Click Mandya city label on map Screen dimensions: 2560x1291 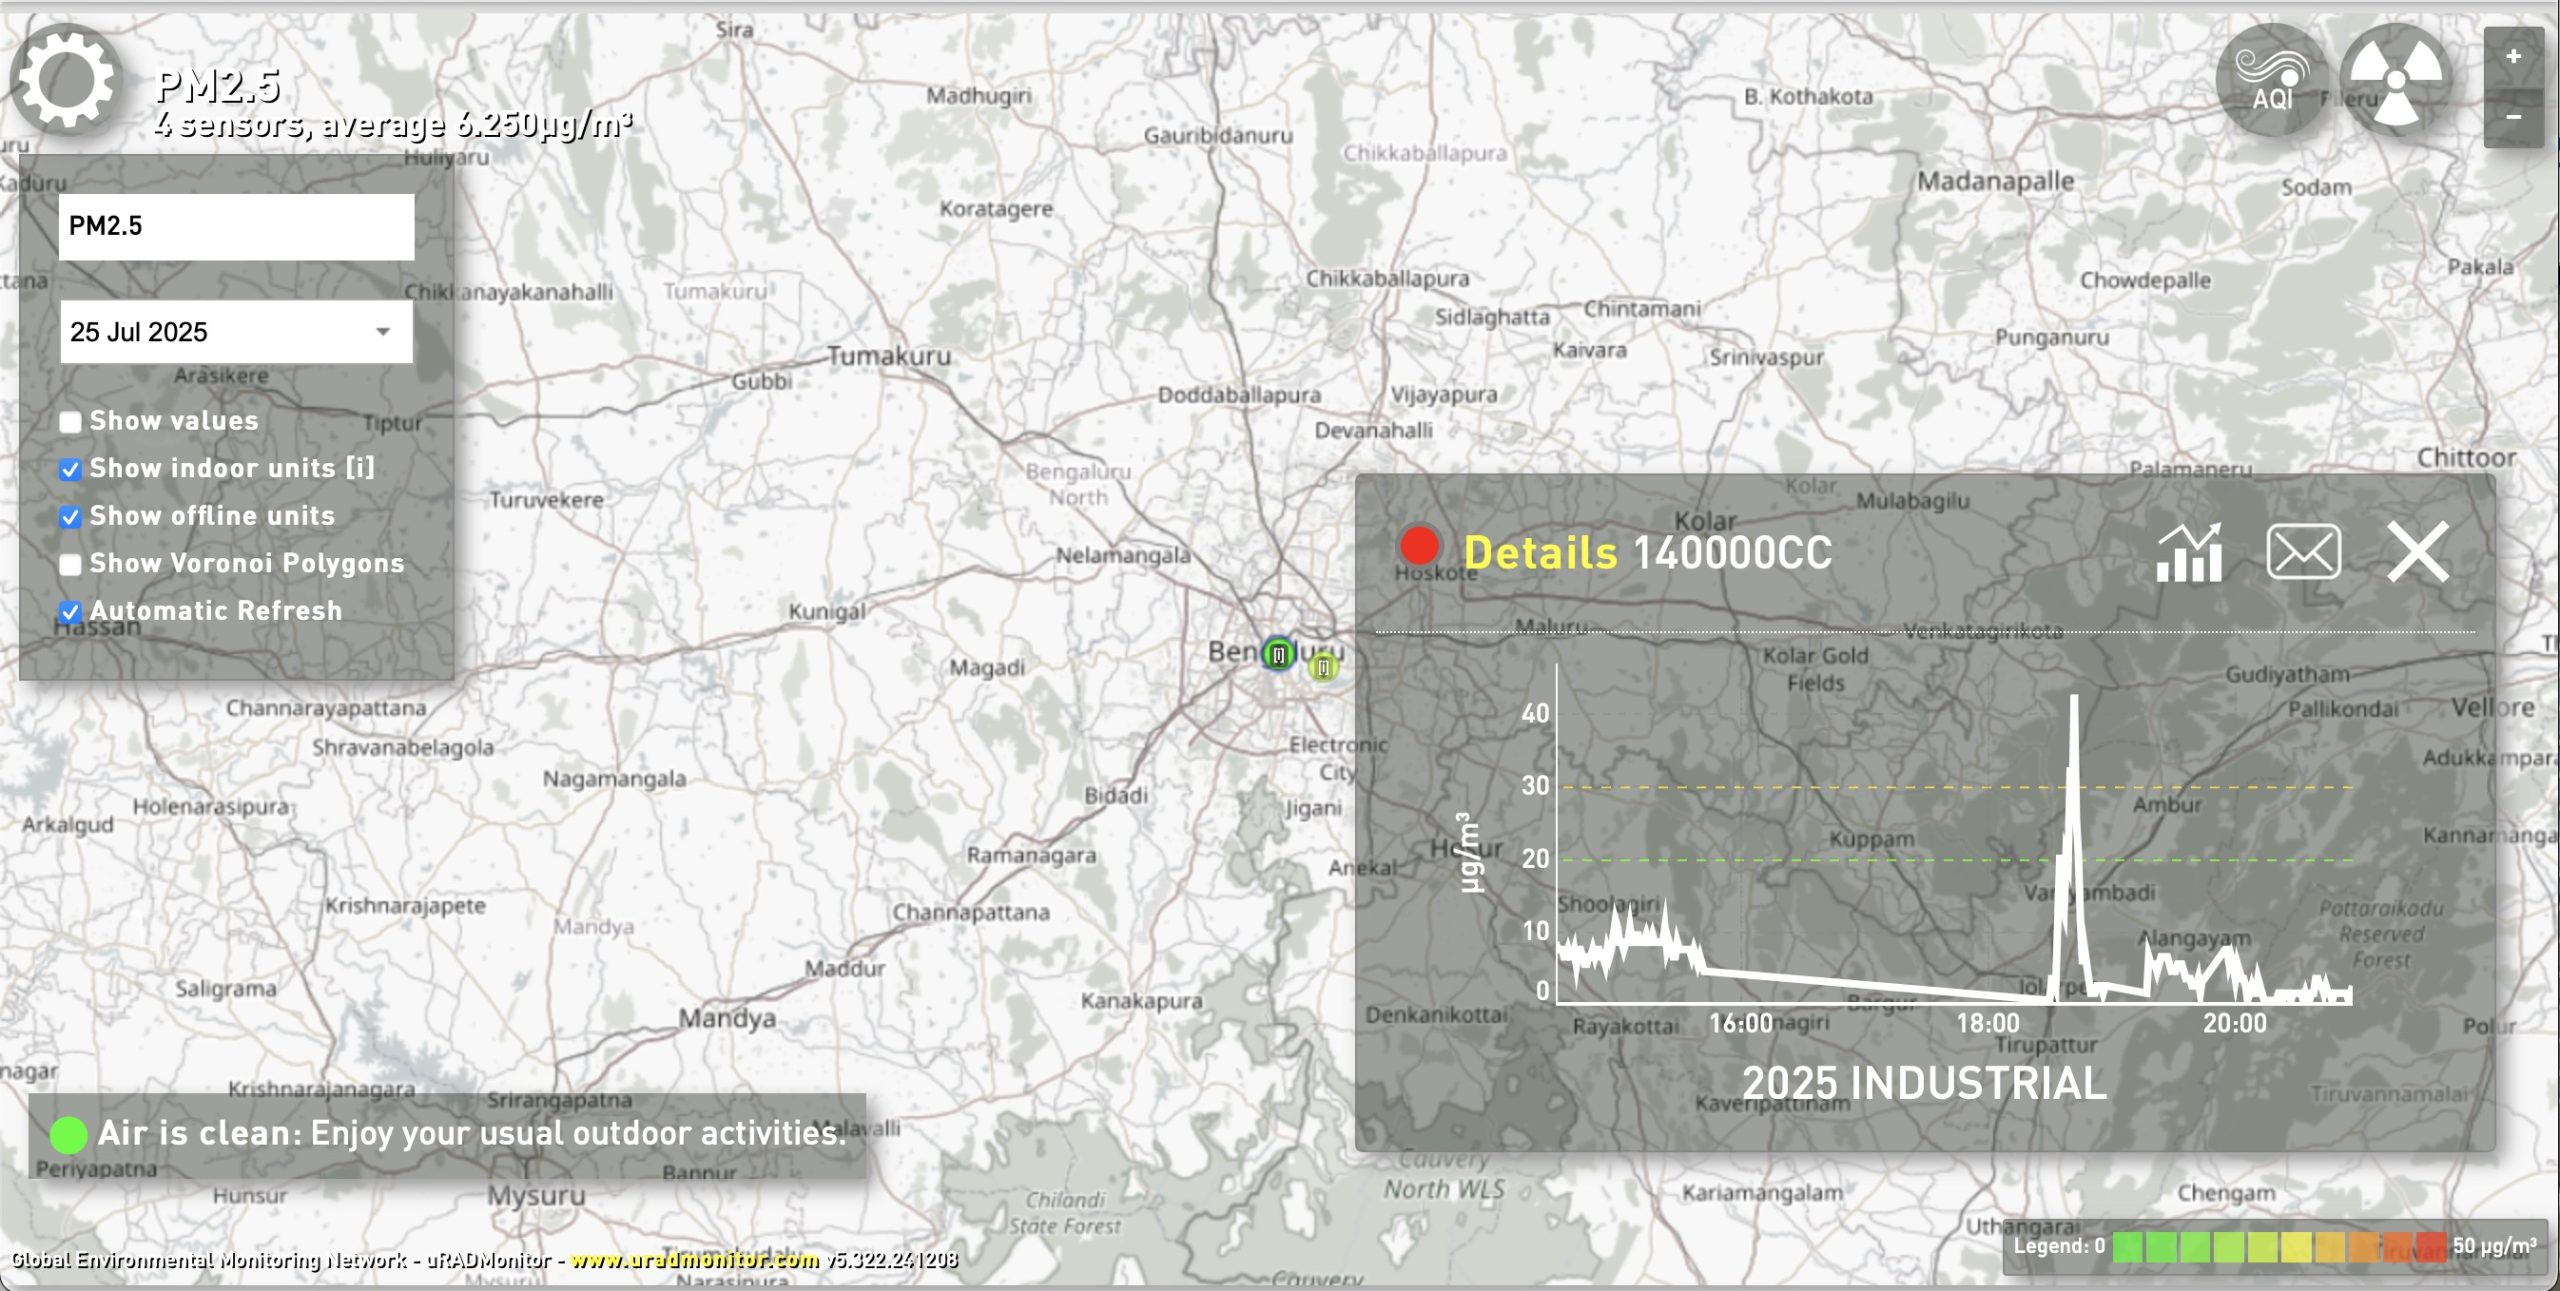727,1019
